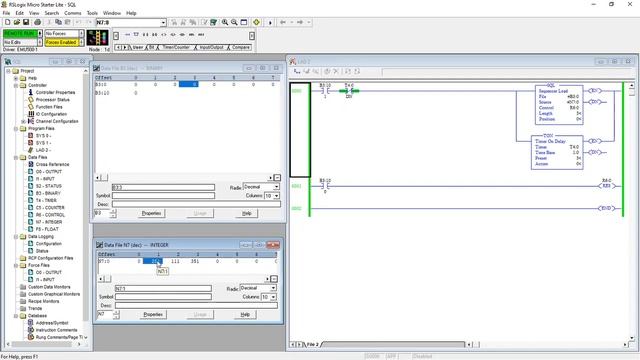This screenshot has width=640, height=360.
Task: Click the Print icon in the toolbar
Action: click(37, 22)
